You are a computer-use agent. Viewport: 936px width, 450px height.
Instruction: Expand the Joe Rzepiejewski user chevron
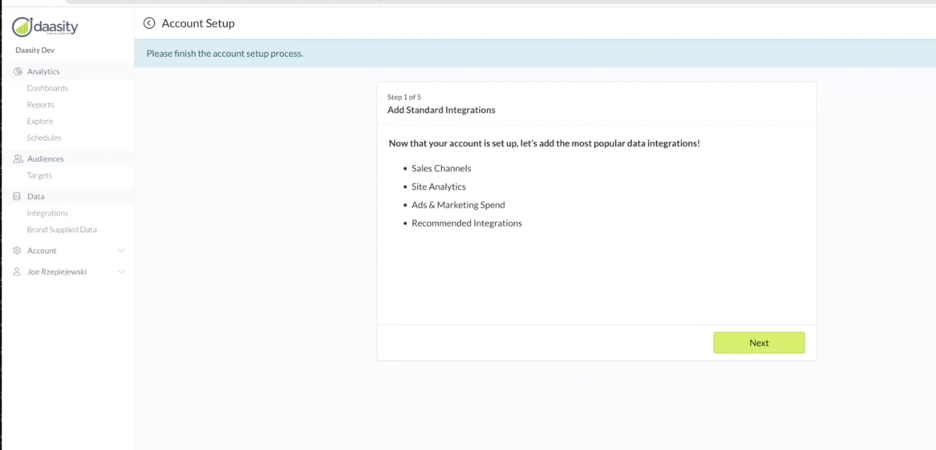pos(121,272)
